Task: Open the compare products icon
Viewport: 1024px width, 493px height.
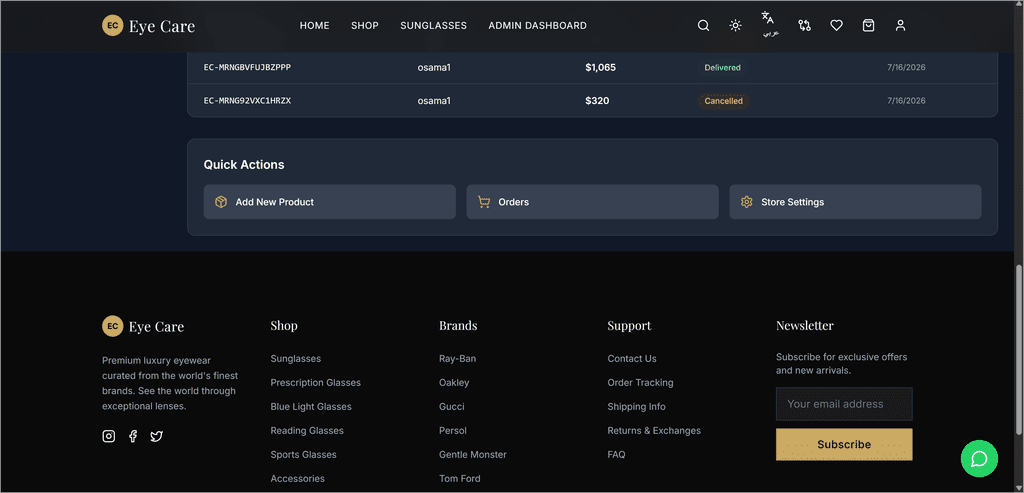Action: point(805,25)
